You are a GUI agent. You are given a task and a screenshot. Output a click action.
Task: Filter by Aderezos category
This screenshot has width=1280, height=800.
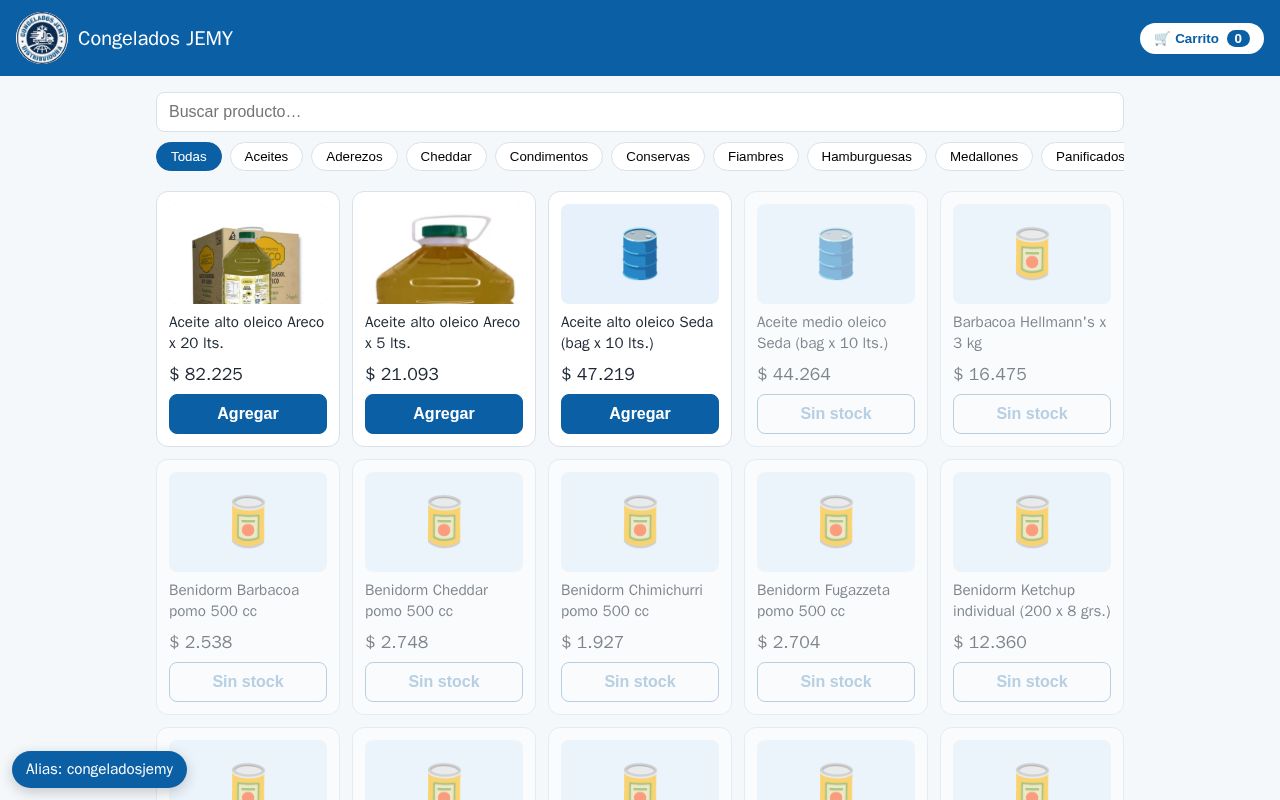coord(354,157)
